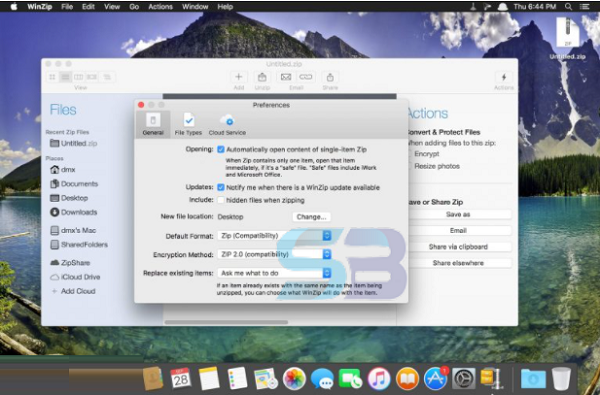
Task: Enable include hidden files when zipping
Action: (x=221, y=200)
